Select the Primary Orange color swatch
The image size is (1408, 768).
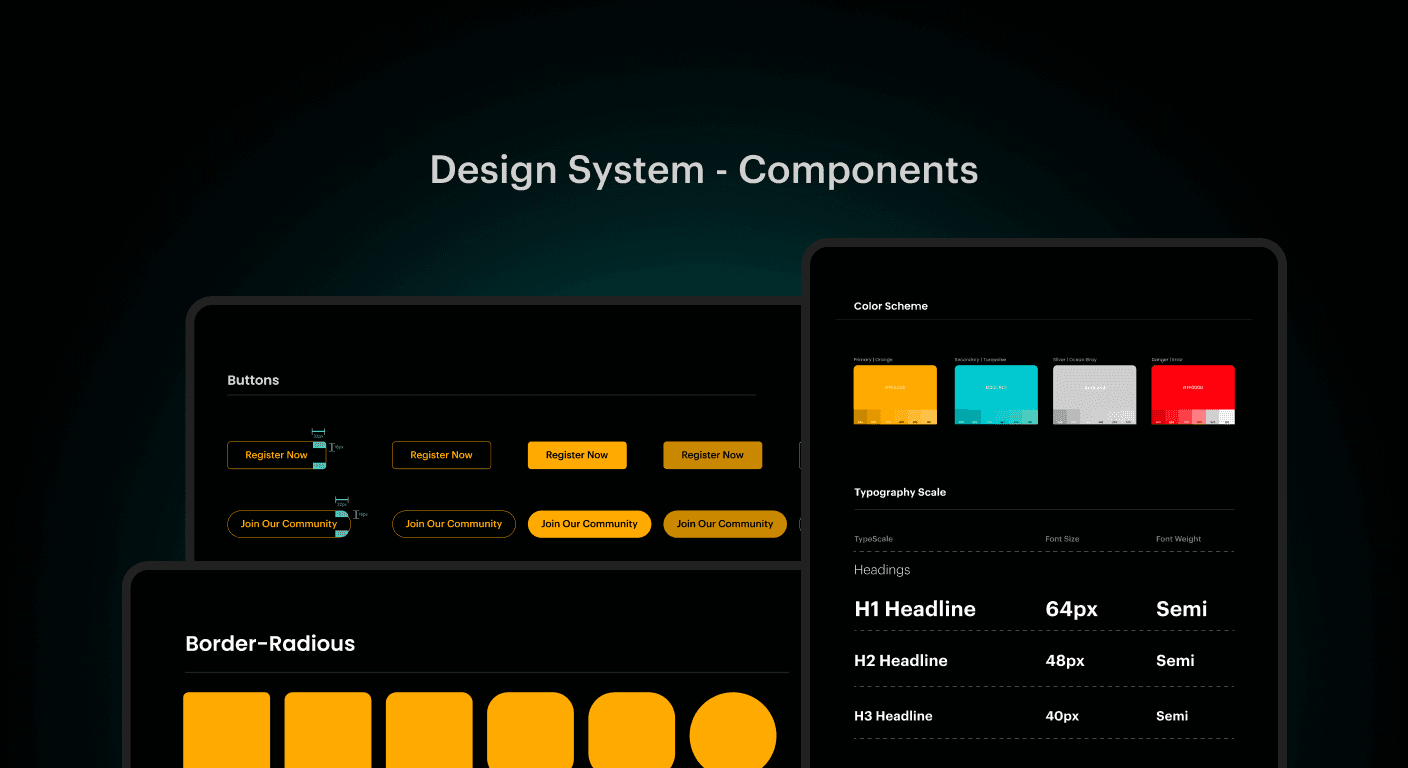[x=894, y=390]
